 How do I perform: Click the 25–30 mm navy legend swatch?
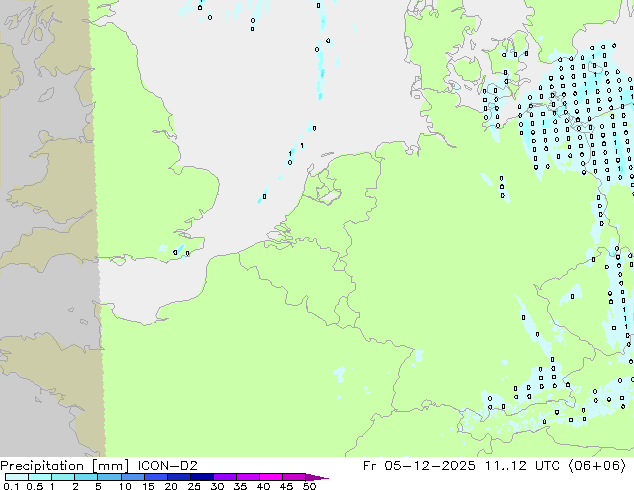click(x=201, y=477)
